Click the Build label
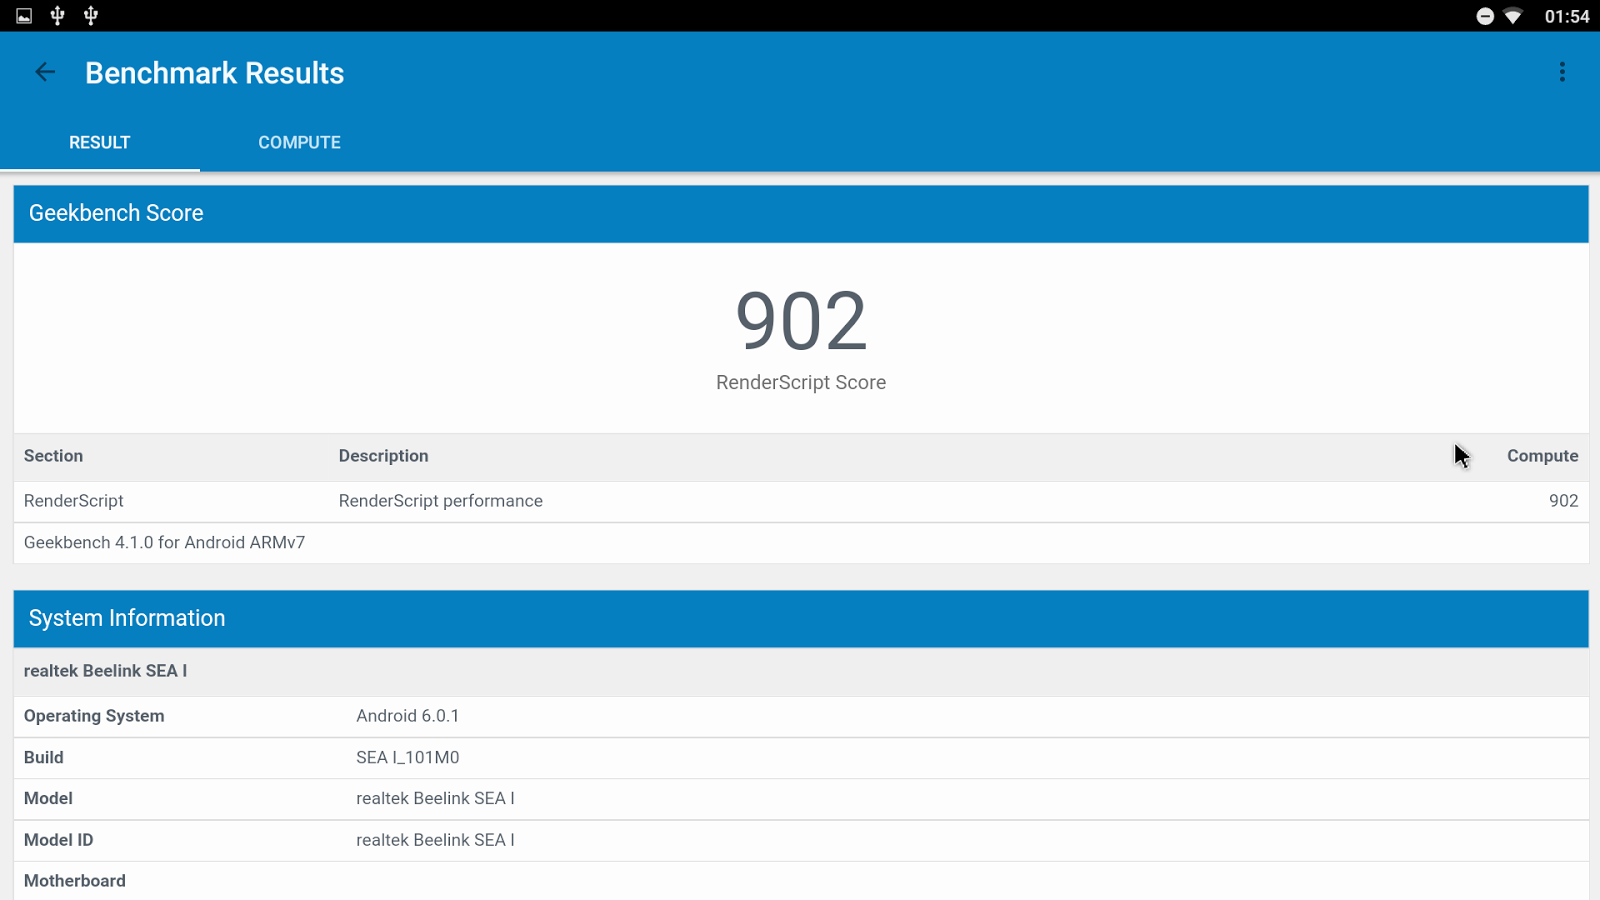The image size is (1600, 900). 44,757
